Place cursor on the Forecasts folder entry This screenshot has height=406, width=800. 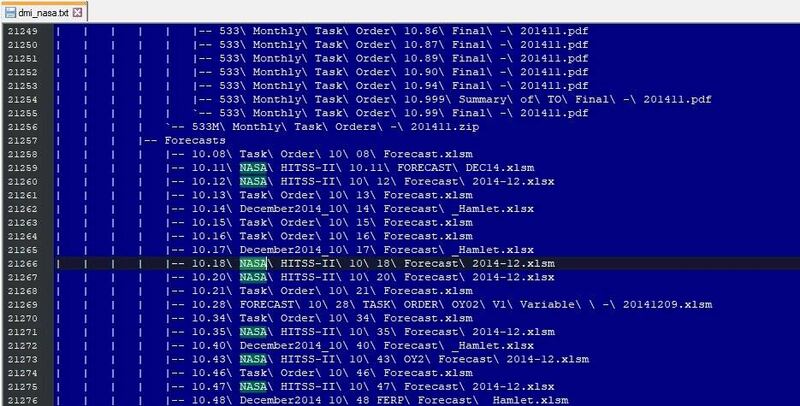(x=194, y=140)
